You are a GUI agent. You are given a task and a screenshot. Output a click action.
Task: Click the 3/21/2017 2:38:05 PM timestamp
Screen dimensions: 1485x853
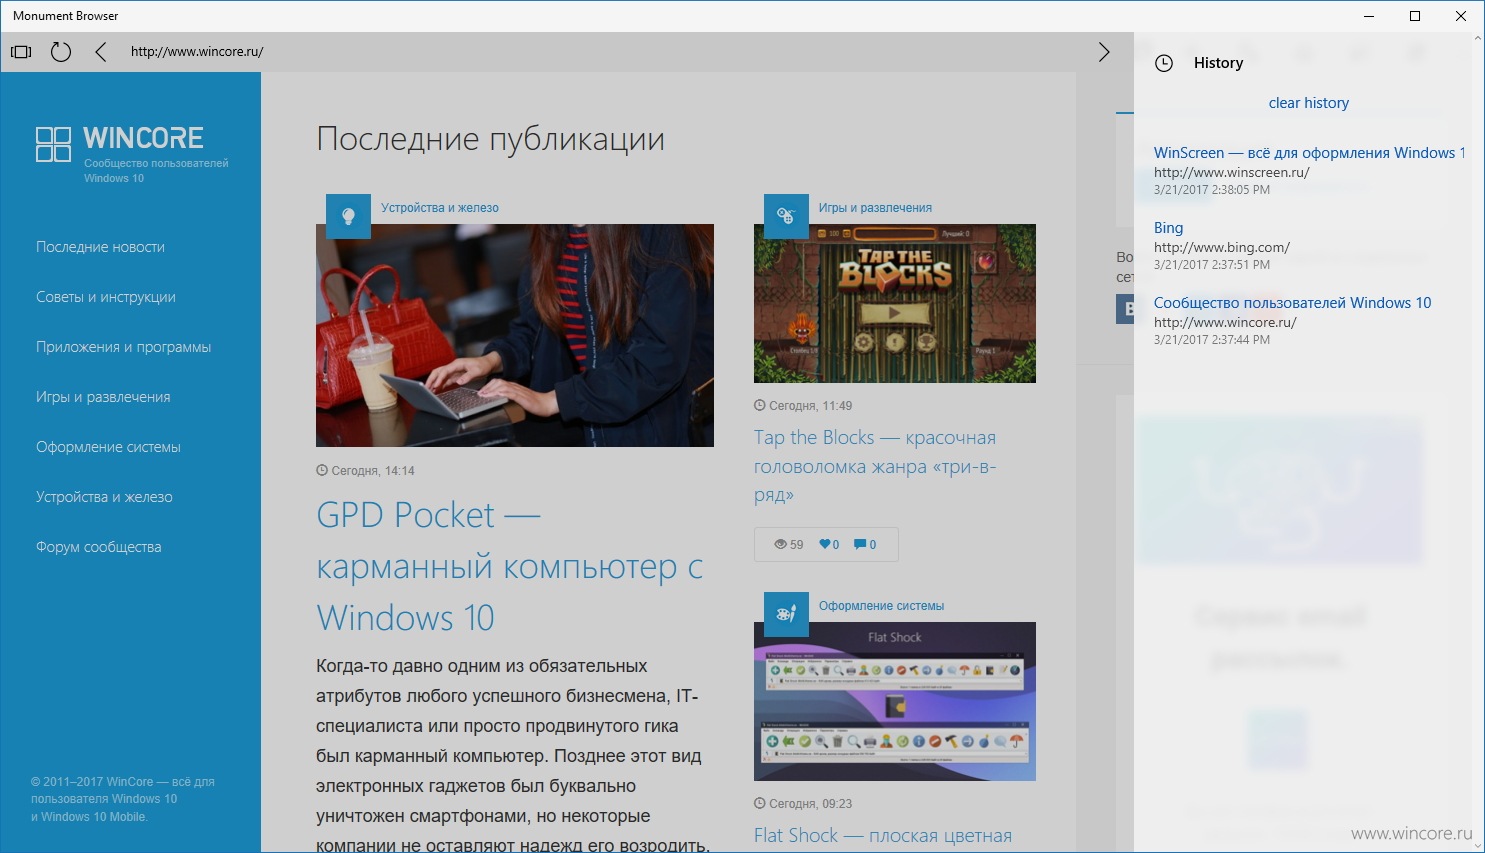click(1212, 190)
